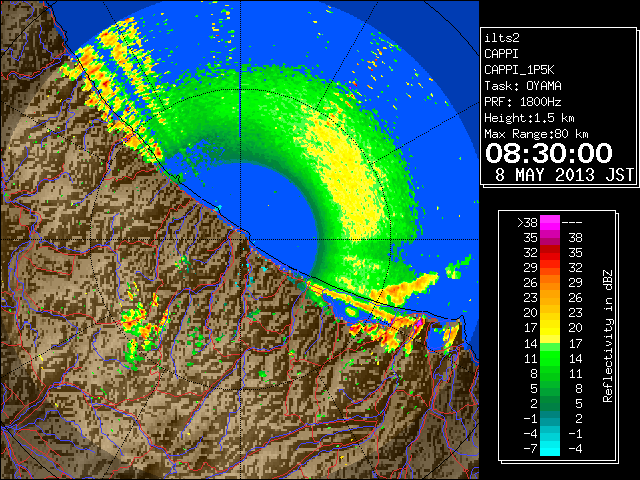Click the "Height:1.5 km" label

point(529,118)
